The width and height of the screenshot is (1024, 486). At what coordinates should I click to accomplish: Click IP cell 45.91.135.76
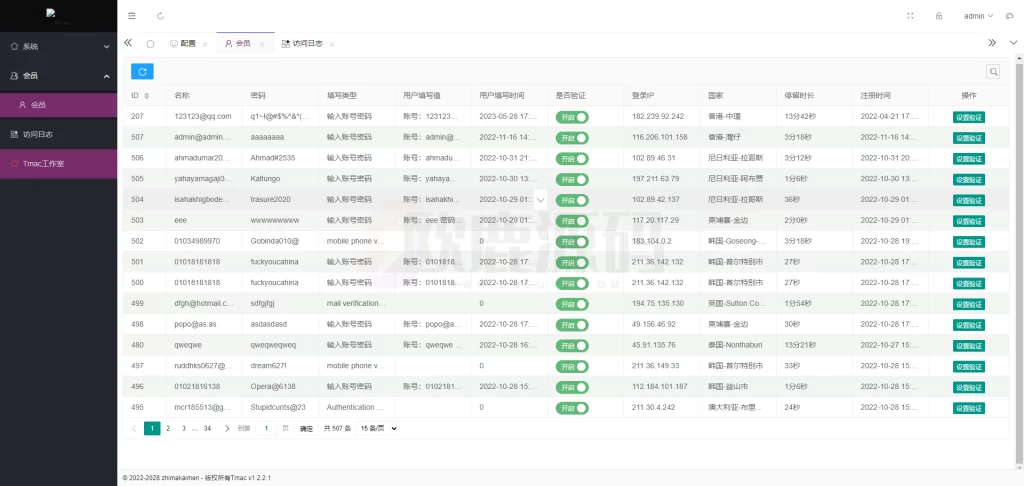click(654, 345)
